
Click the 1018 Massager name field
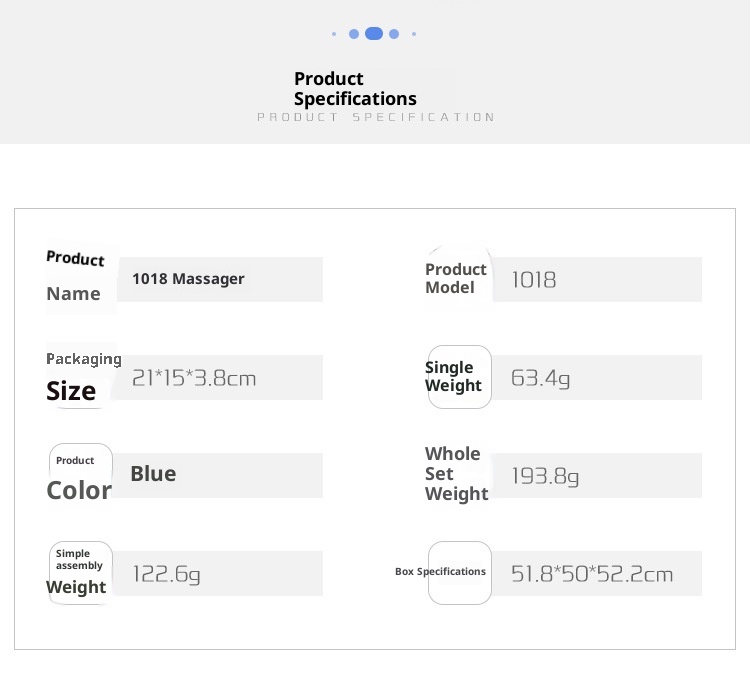coord(221,279)
